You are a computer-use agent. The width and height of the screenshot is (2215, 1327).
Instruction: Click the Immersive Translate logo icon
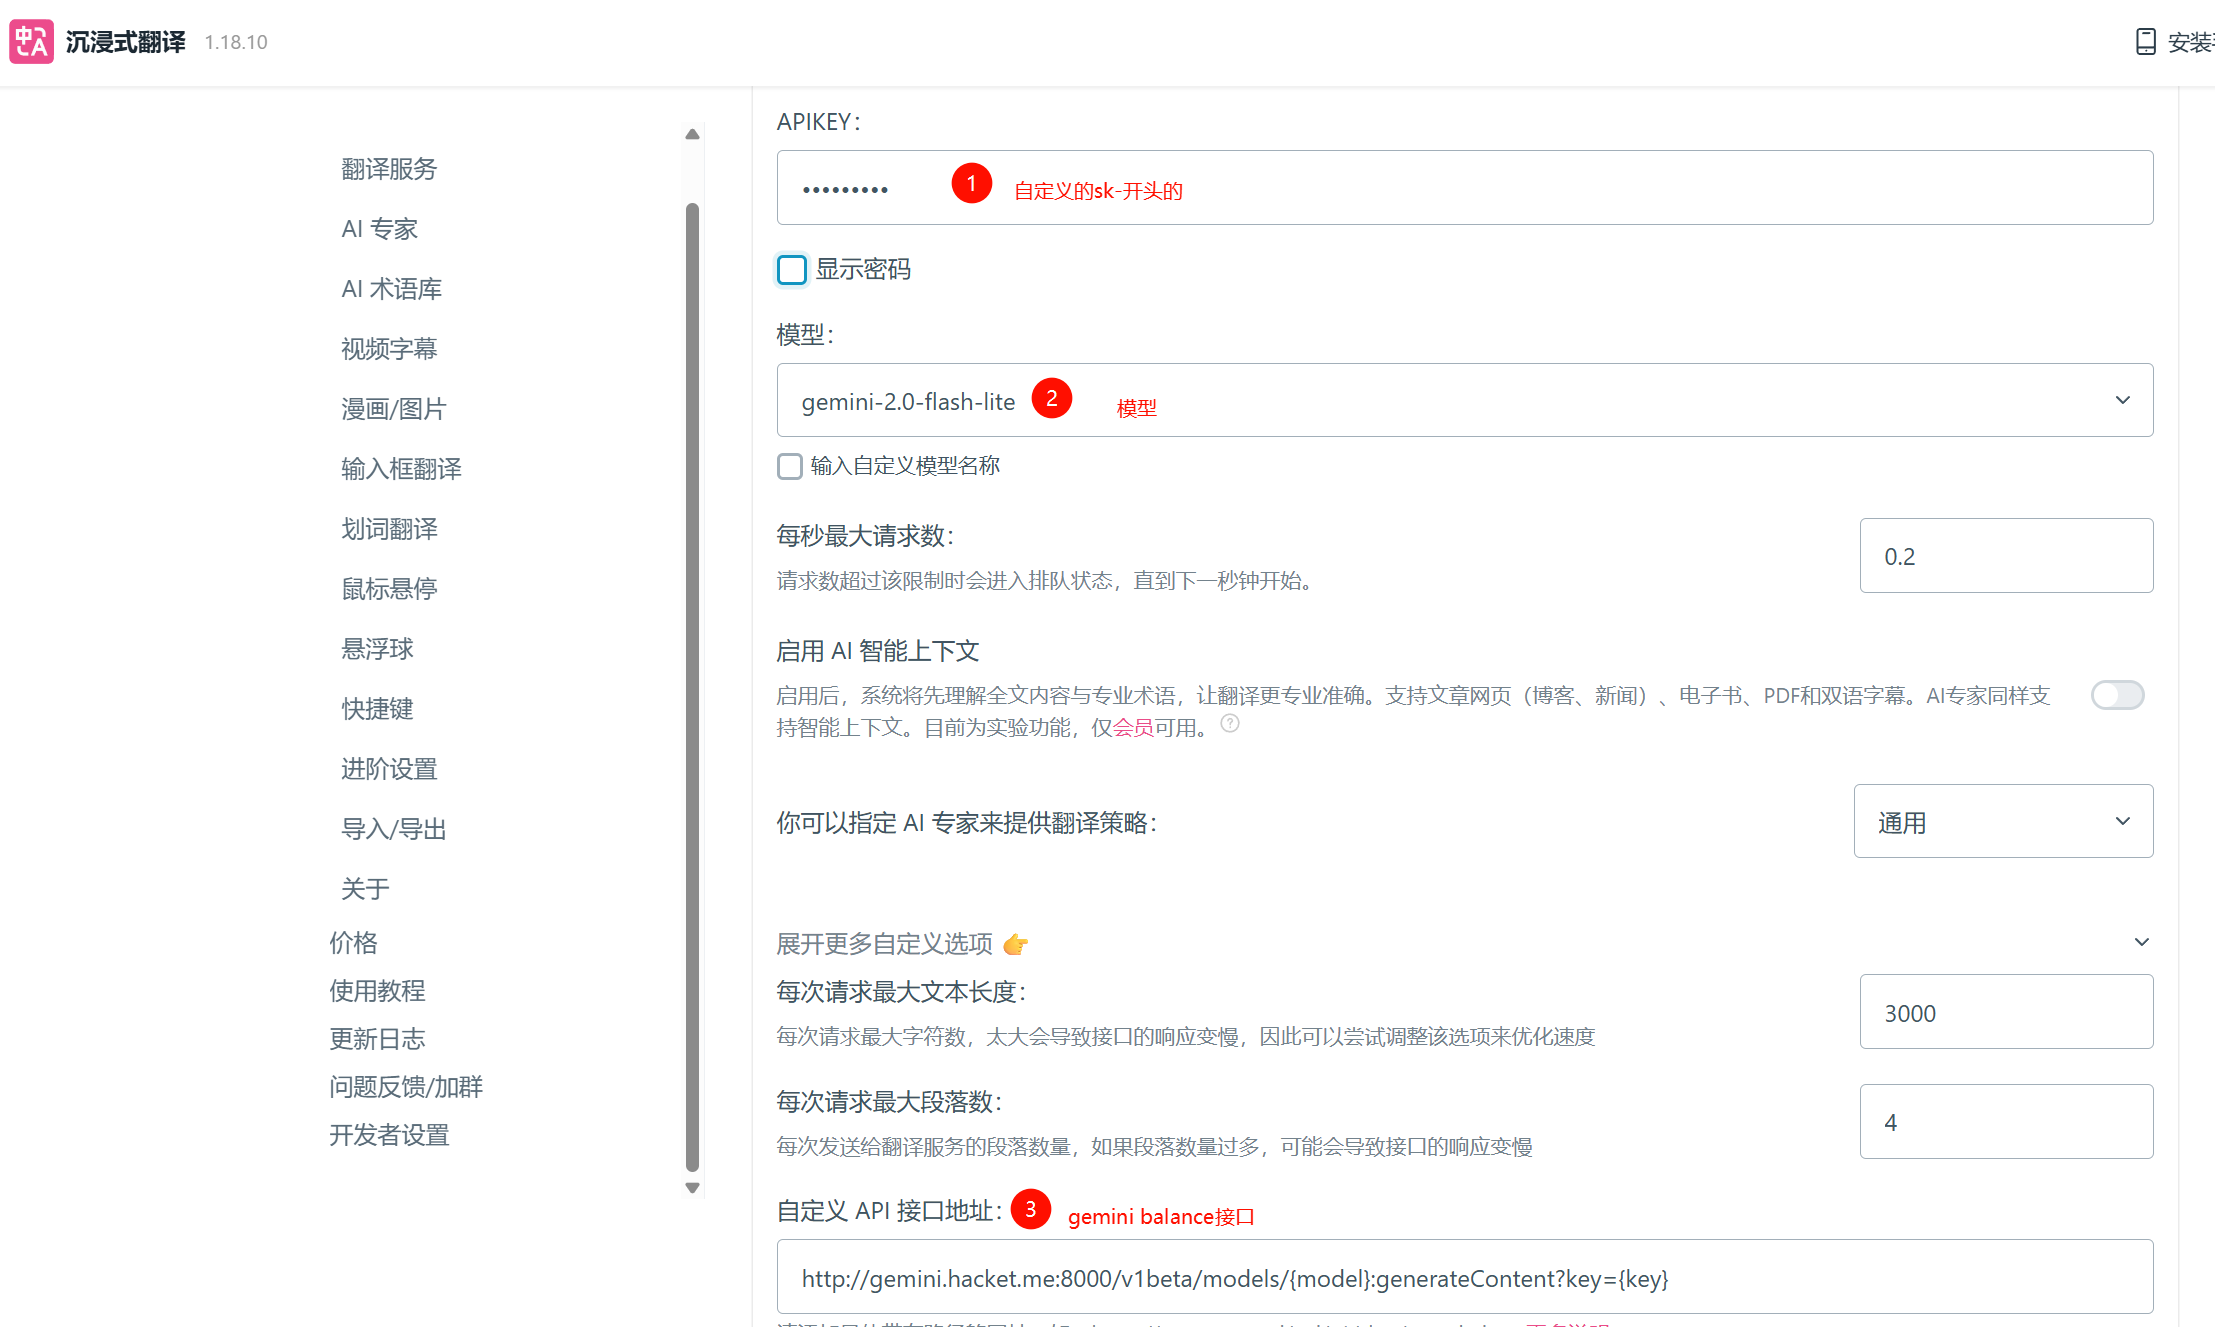pos(31,42)
